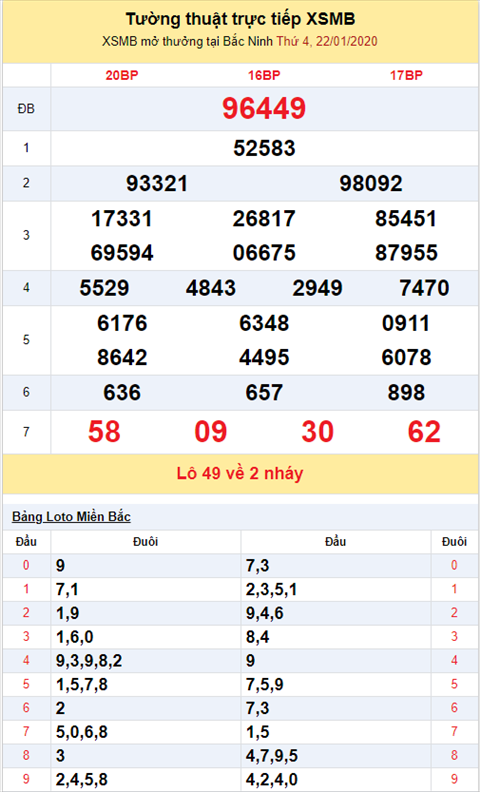Click seventh prize number 30
The height and width of the screenshot is (792, 480).
click(x=317, y=432)
